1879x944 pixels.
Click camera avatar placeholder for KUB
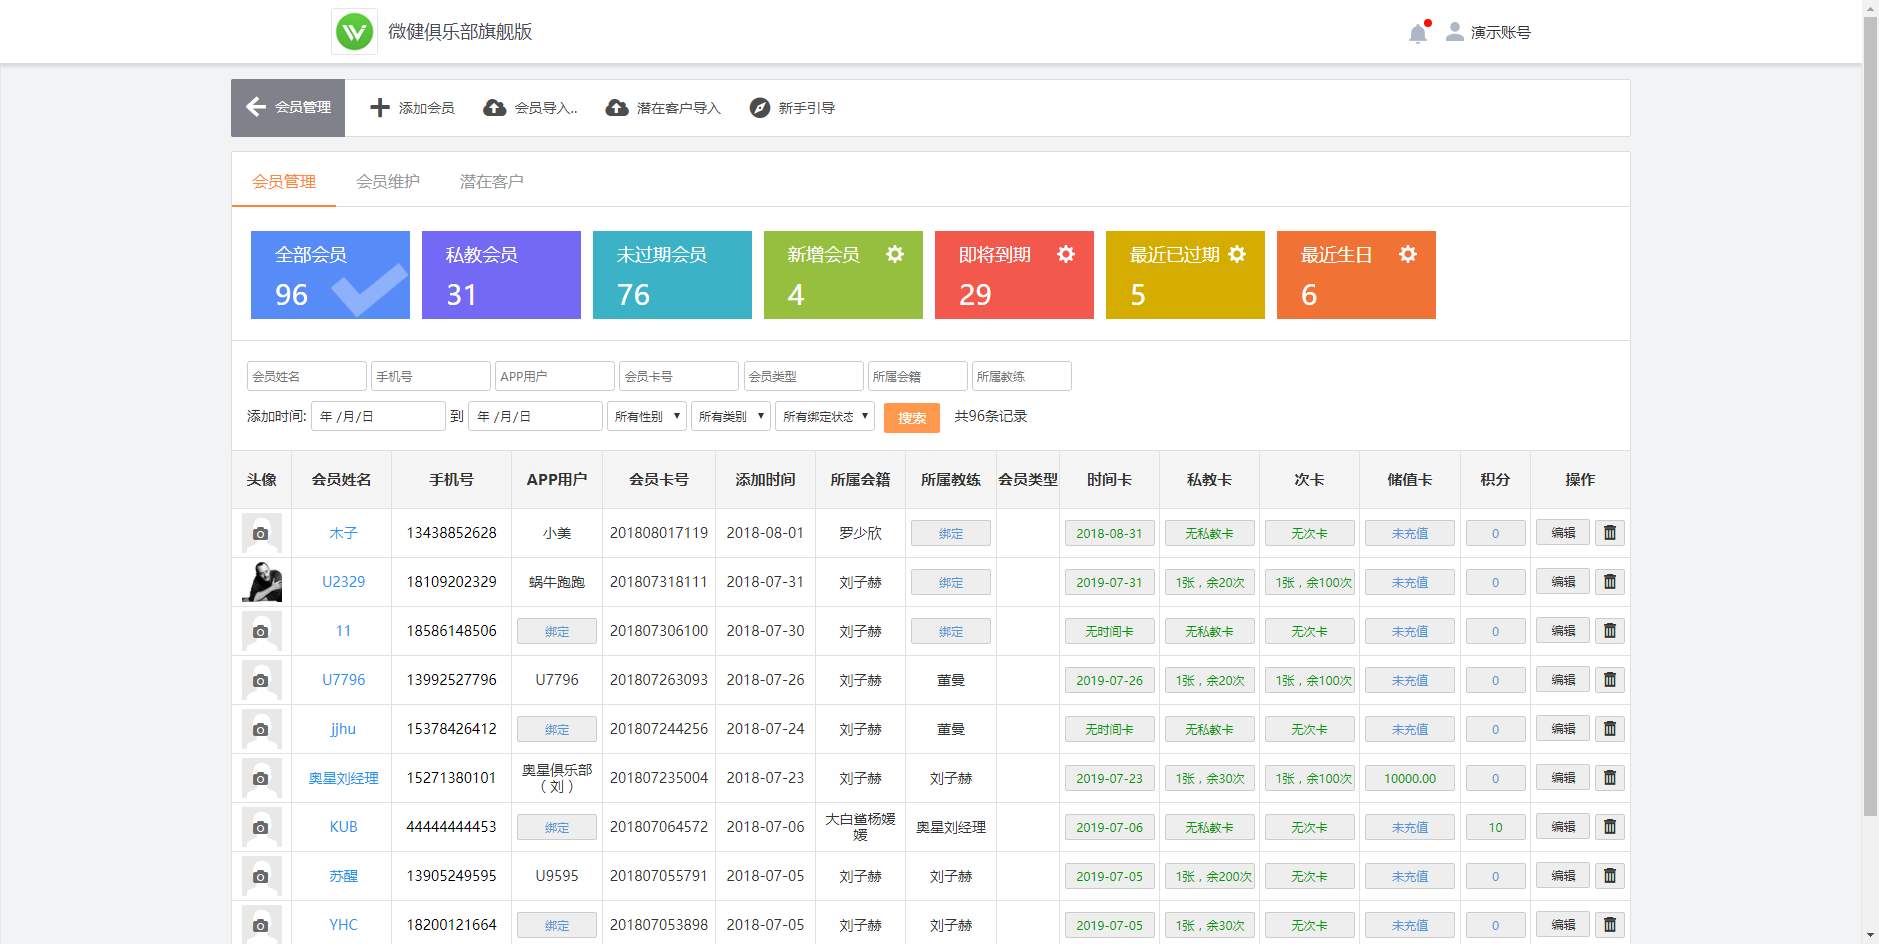(x=261, y=827)
